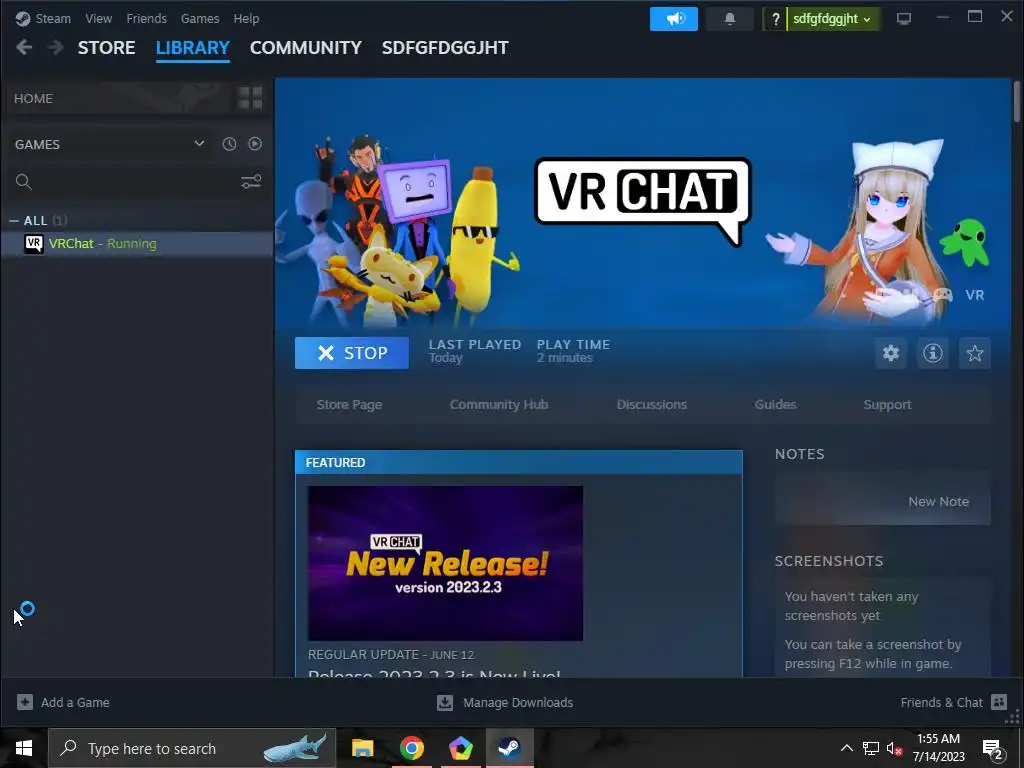This screenshot has width=1024, height=768.
Task: Sort library by recent activity clock icon
Action: [x=229, y=144]
